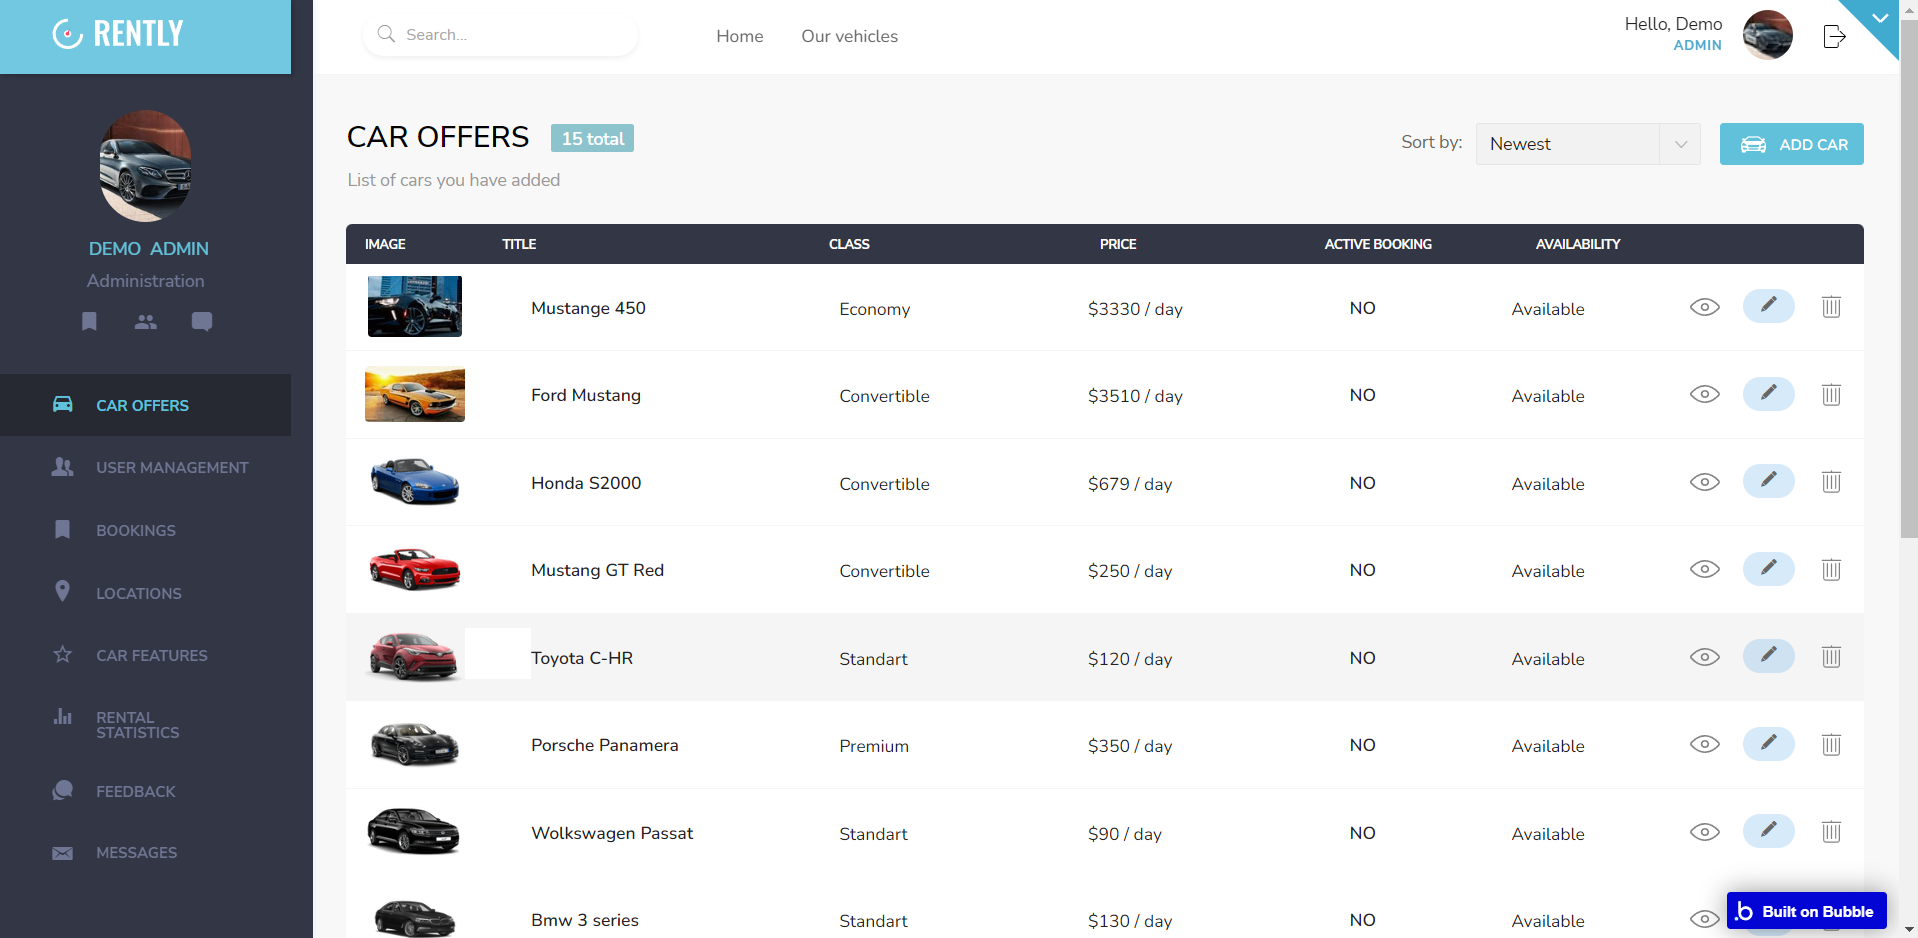Delete the Honda S2000 offer
Viewport: 1918px width, 938px height.
tap(1831, 482)
